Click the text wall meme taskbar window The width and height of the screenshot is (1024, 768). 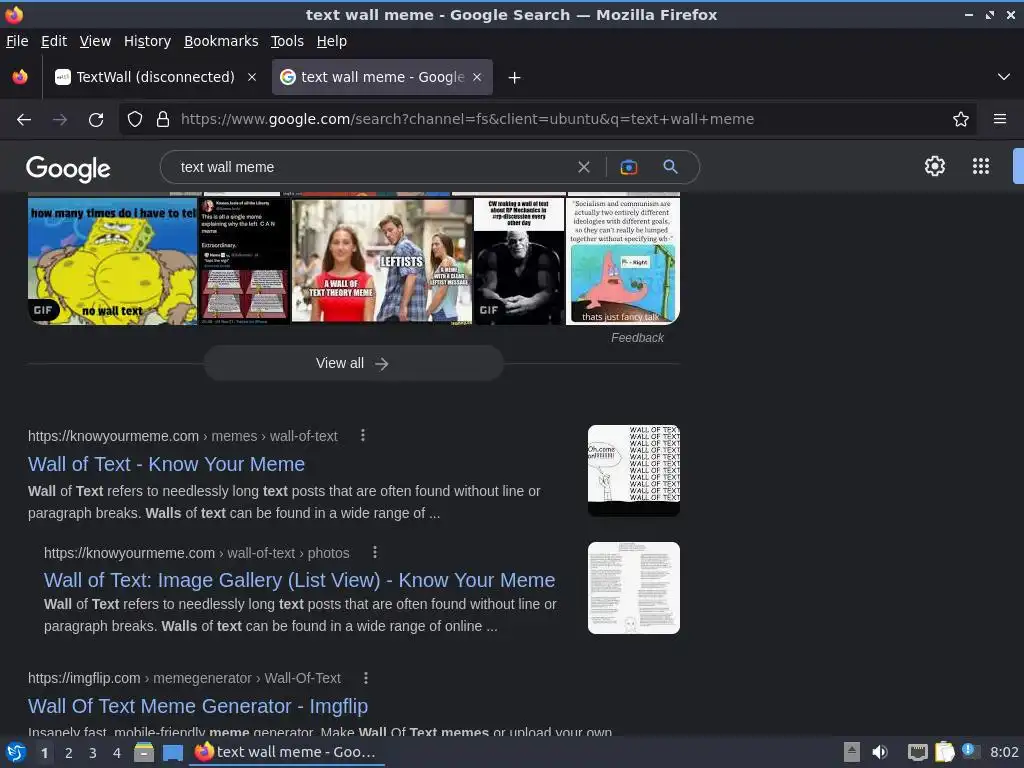click(x=287, y=752)
